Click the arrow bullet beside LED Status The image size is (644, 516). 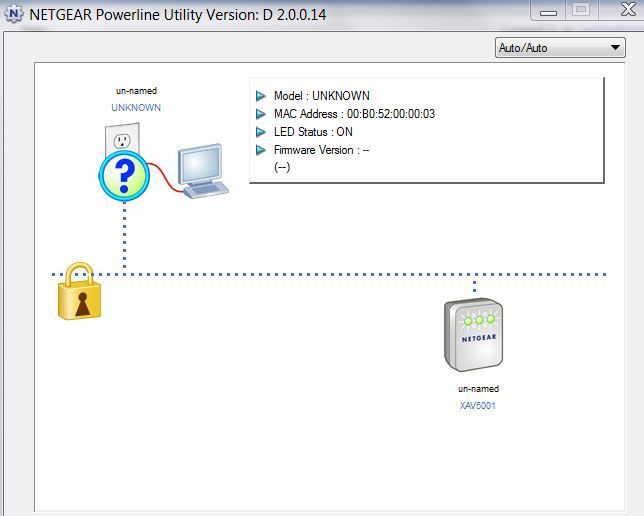pyautogui.click(x=261, y=132)
